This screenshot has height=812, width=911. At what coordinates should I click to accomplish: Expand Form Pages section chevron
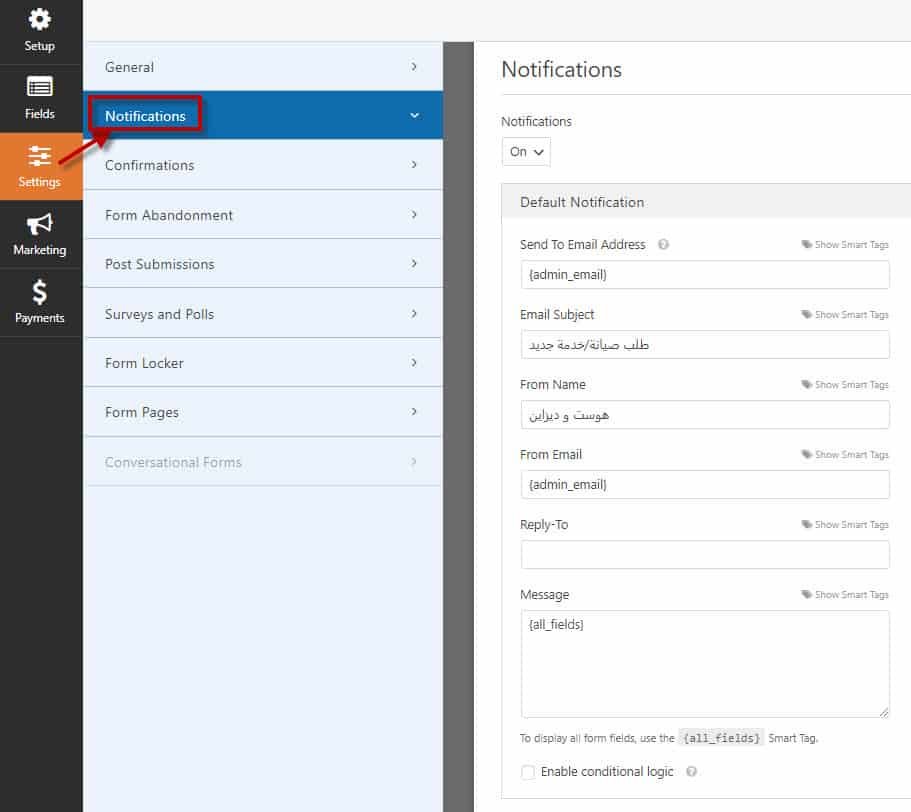coord(414,412)
